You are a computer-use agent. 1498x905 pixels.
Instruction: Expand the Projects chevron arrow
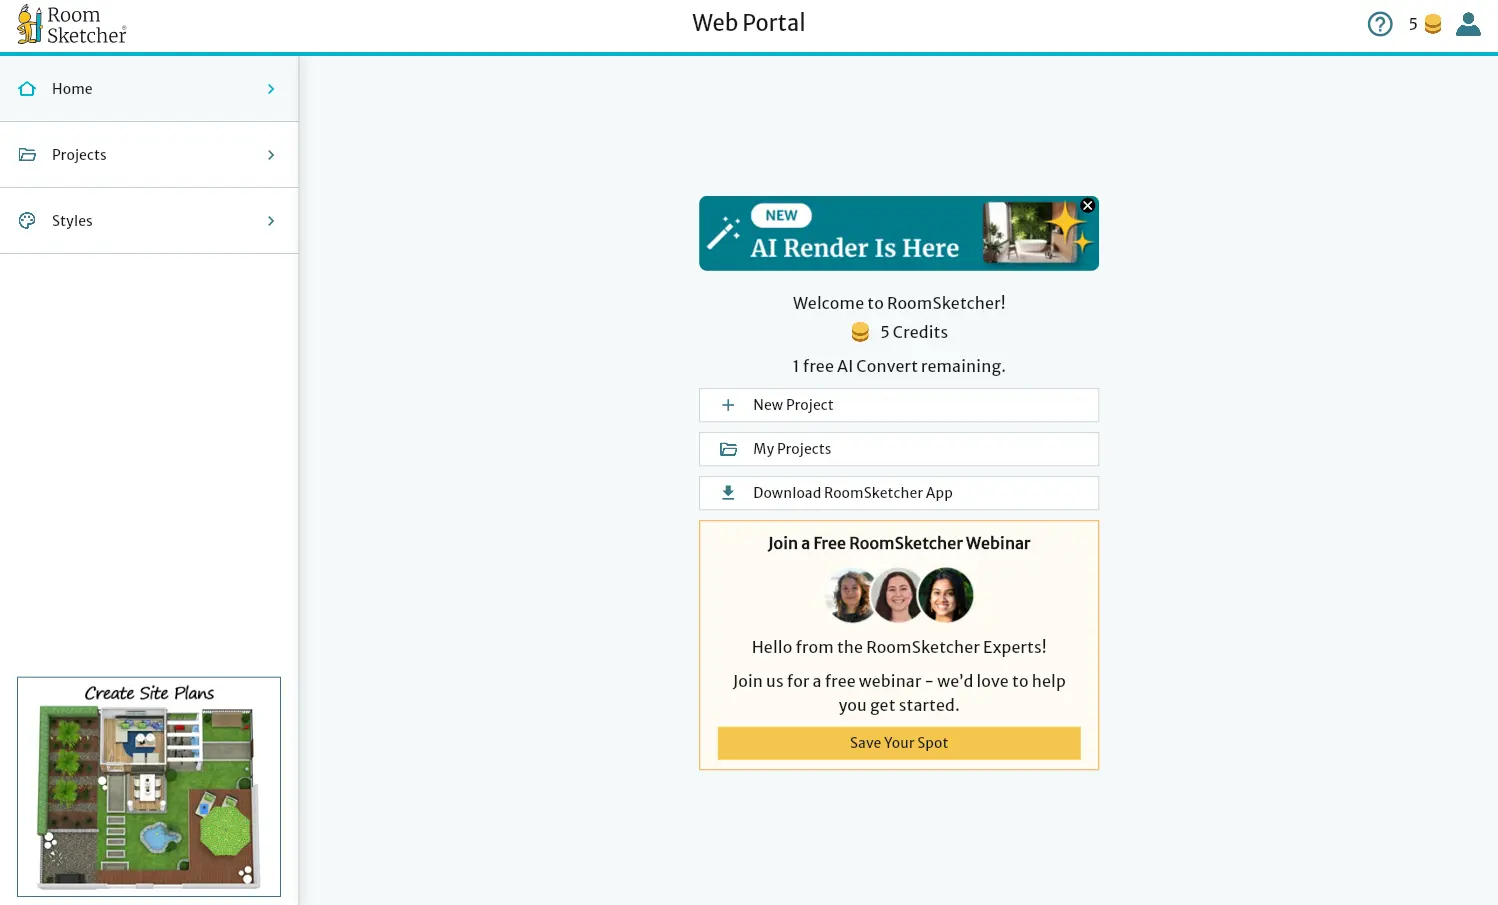pyautogui.click(x=271, y=155)
